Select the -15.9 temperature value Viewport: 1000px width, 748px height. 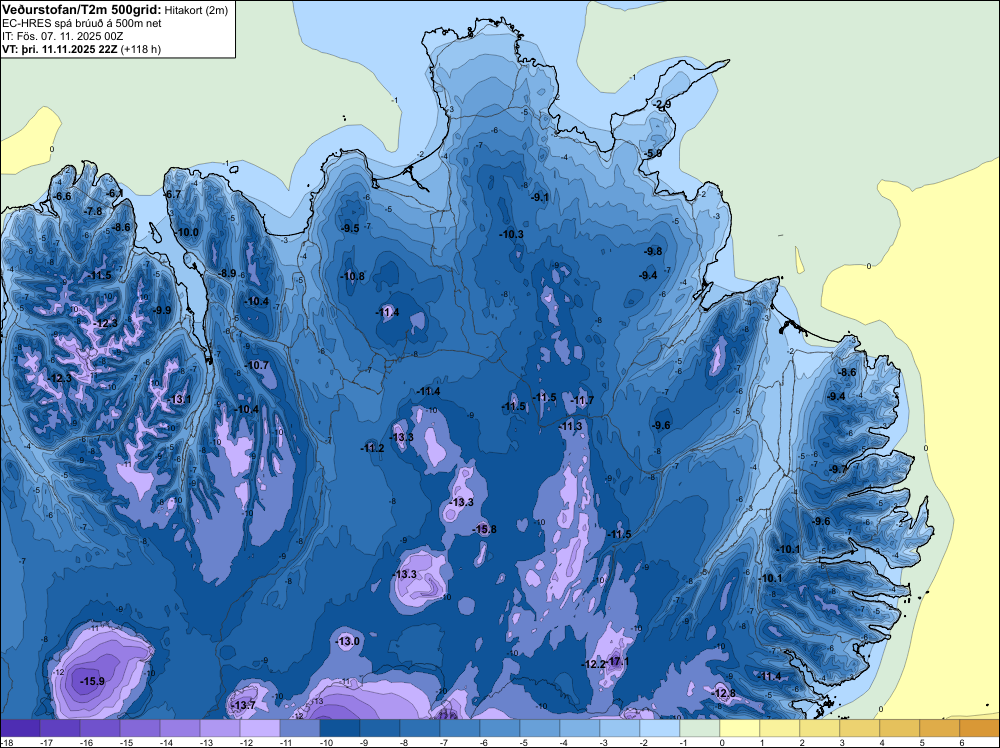pyautogui.click(x=92, y=681)
